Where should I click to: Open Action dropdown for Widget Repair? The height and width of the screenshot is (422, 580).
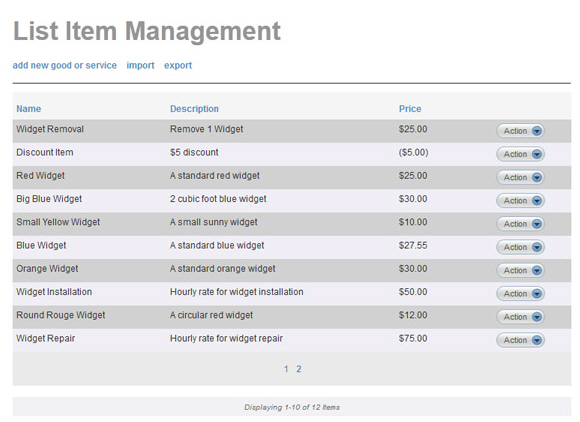point(520,340)
